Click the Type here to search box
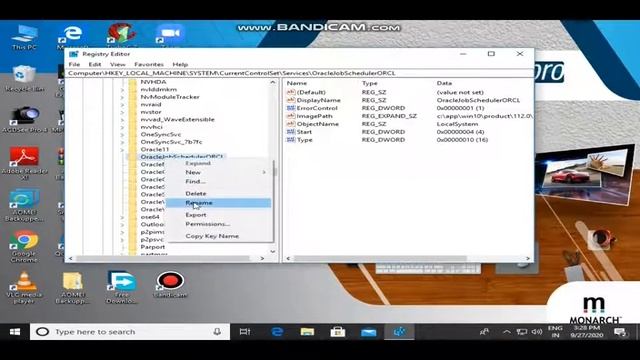The image size is (640, 360). (130, 332)
